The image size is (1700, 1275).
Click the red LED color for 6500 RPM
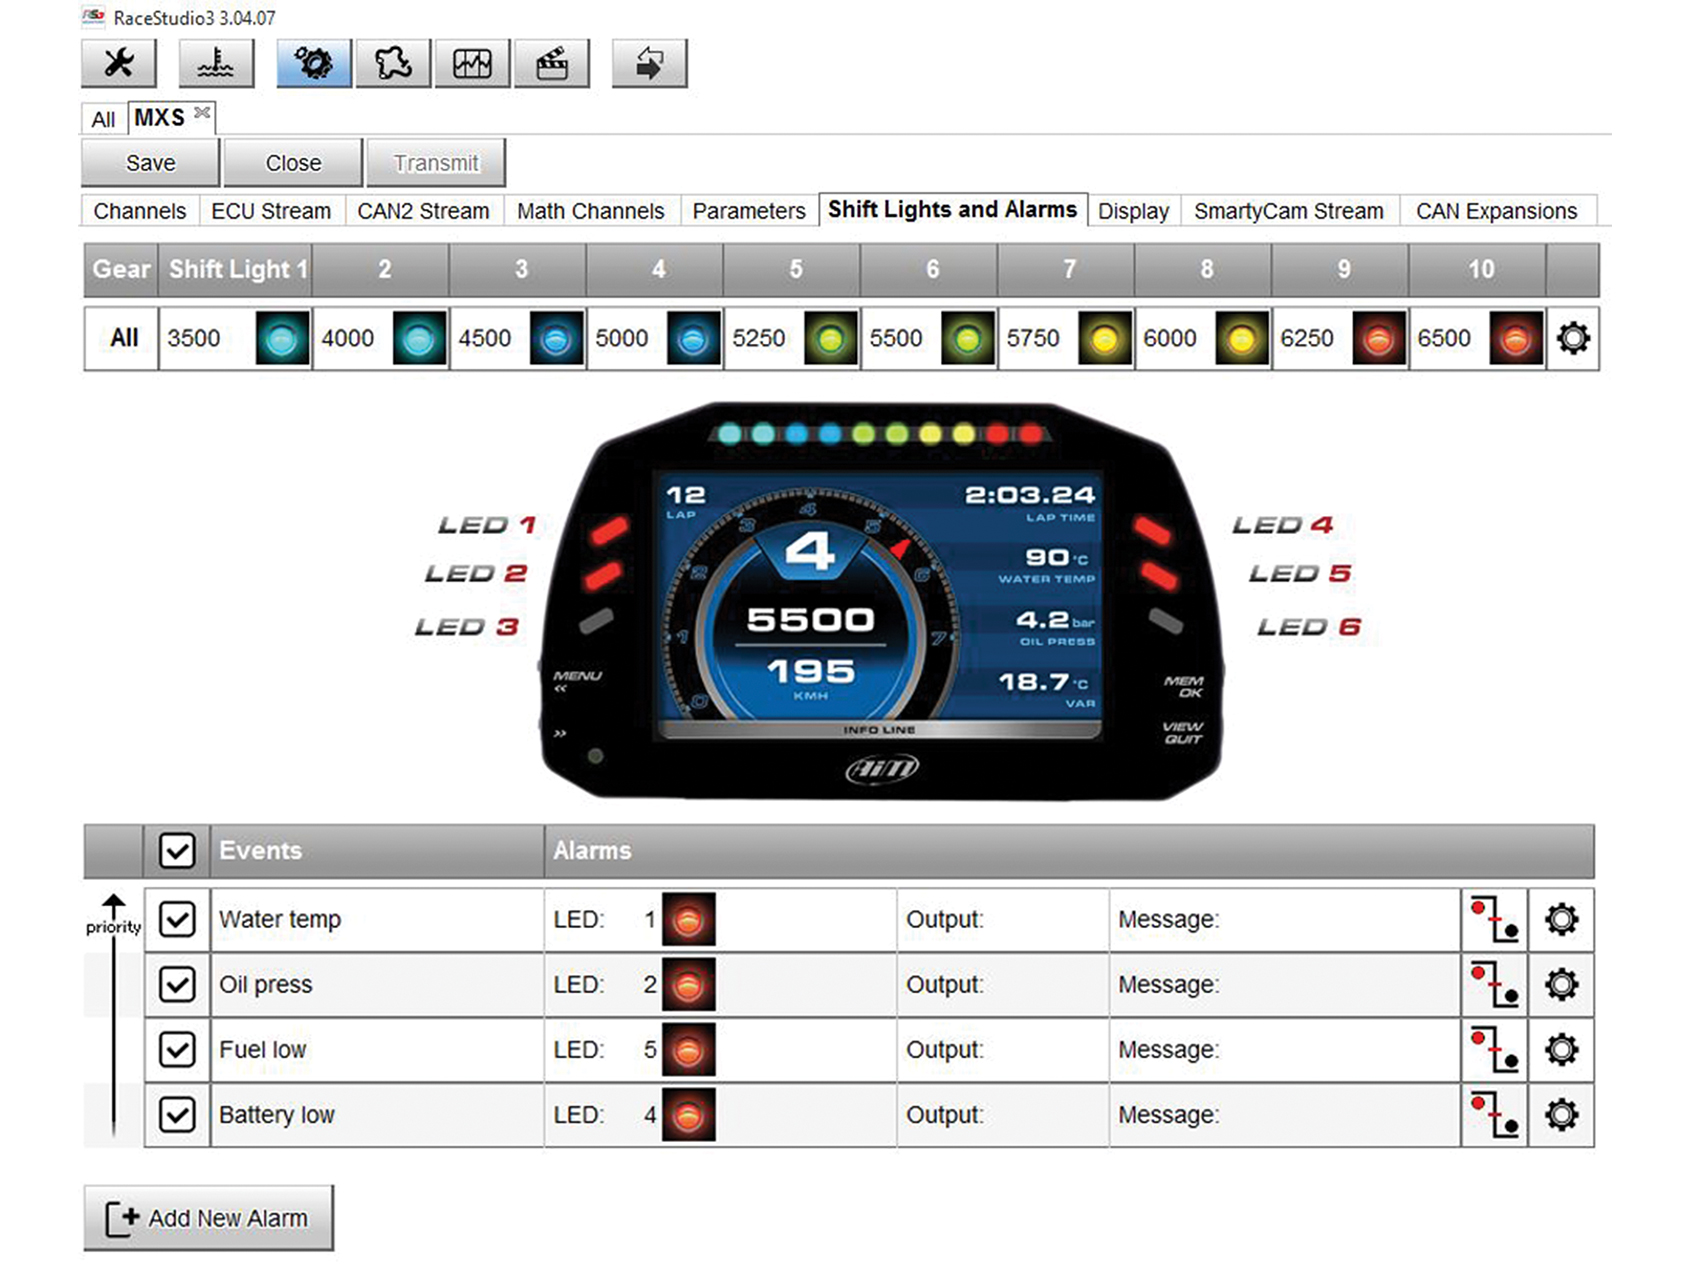(1514, 339)
